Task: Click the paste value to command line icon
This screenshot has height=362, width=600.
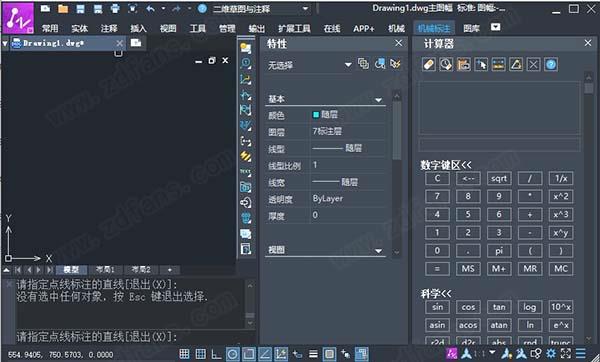Action: 463,64
